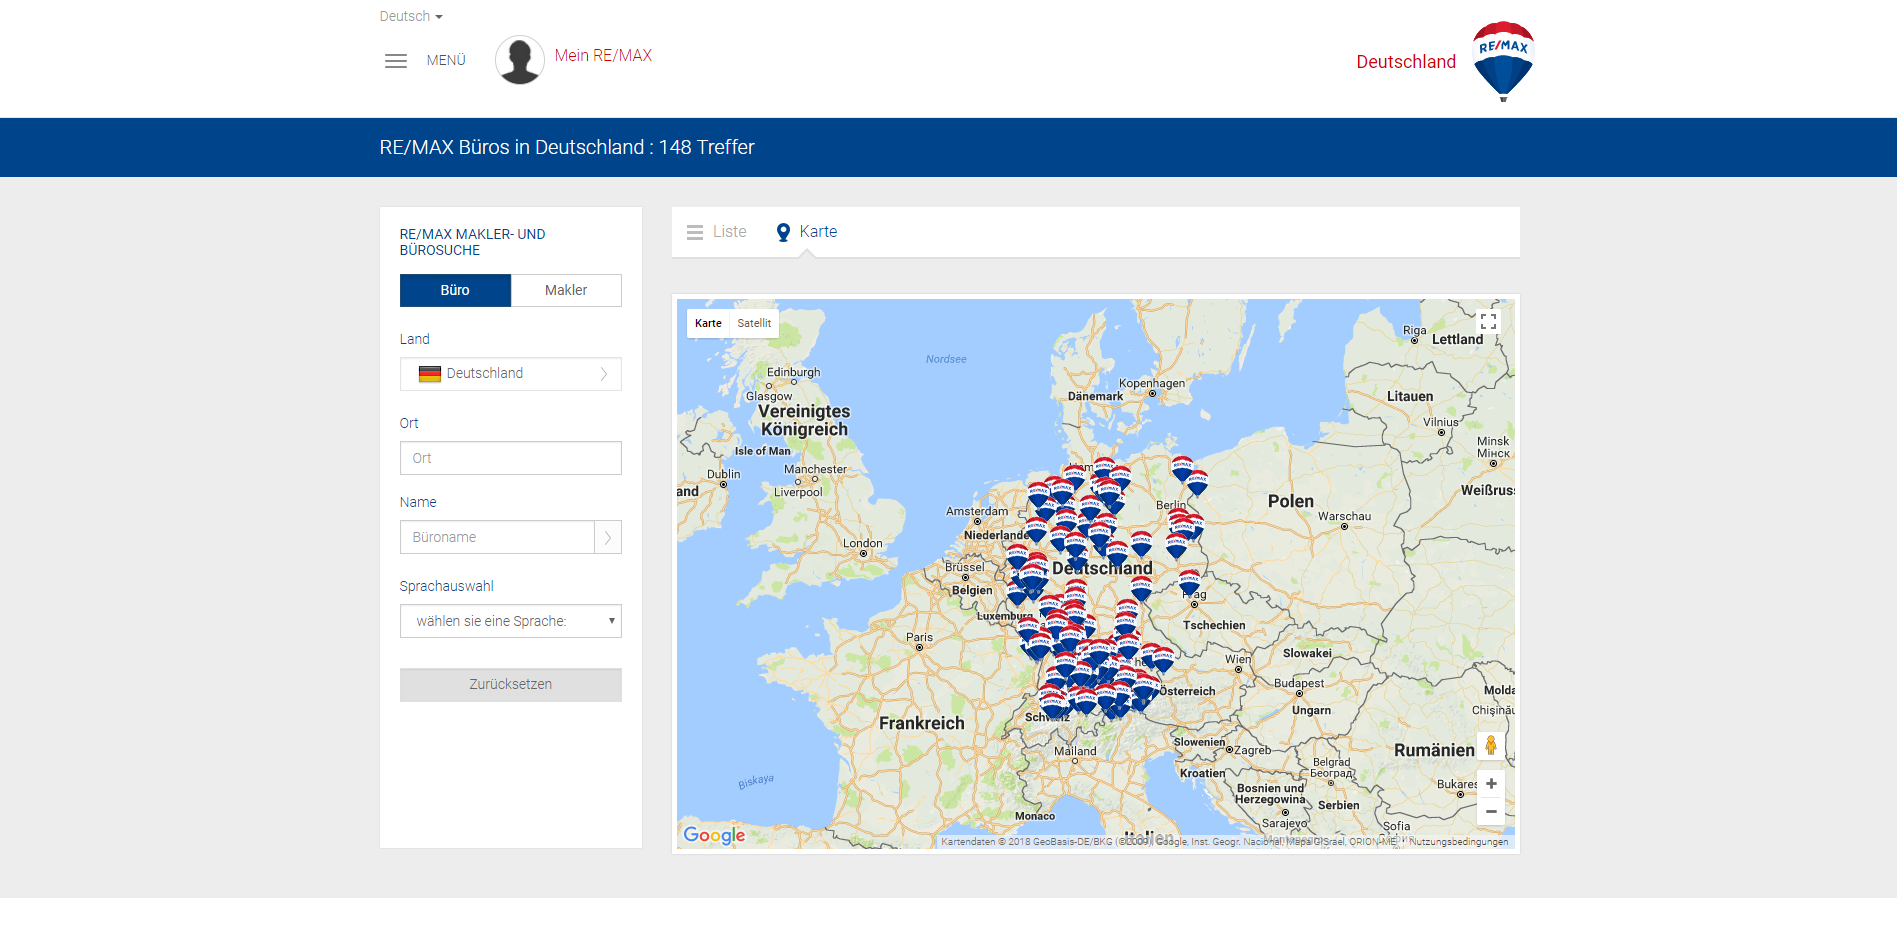Click the London city label on map
This screenshot has width=1897, height=946.
tap(863, 544)
